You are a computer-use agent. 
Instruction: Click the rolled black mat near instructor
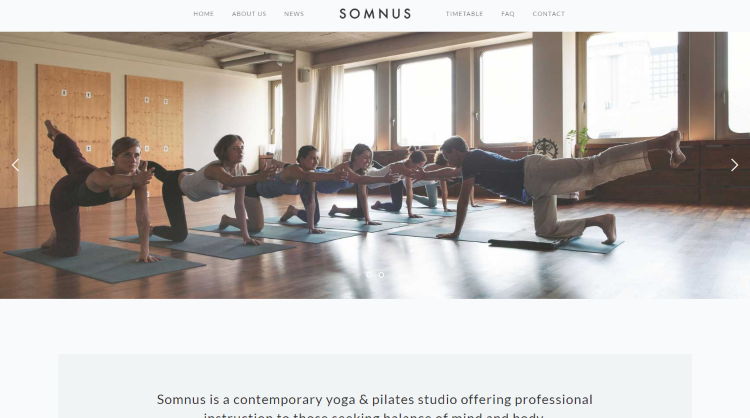526,244
